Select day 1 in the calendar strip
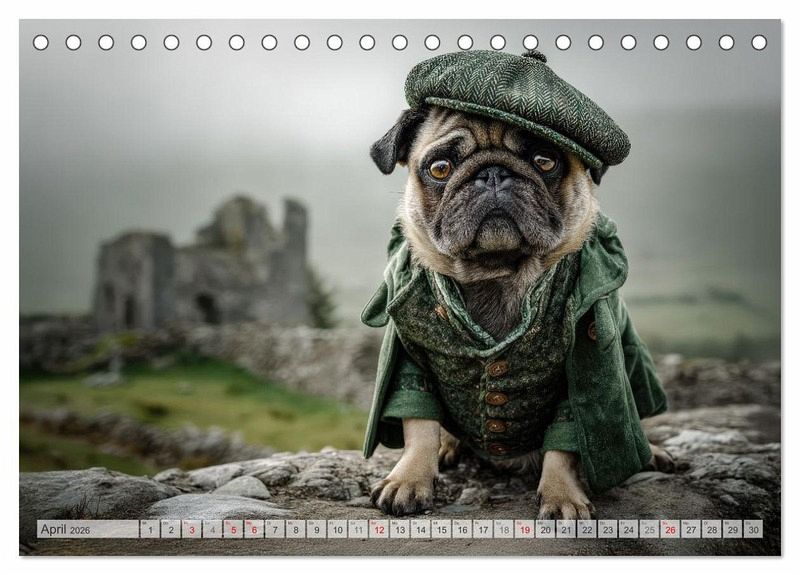Viewport: 800px width, 575px height. 149,530
